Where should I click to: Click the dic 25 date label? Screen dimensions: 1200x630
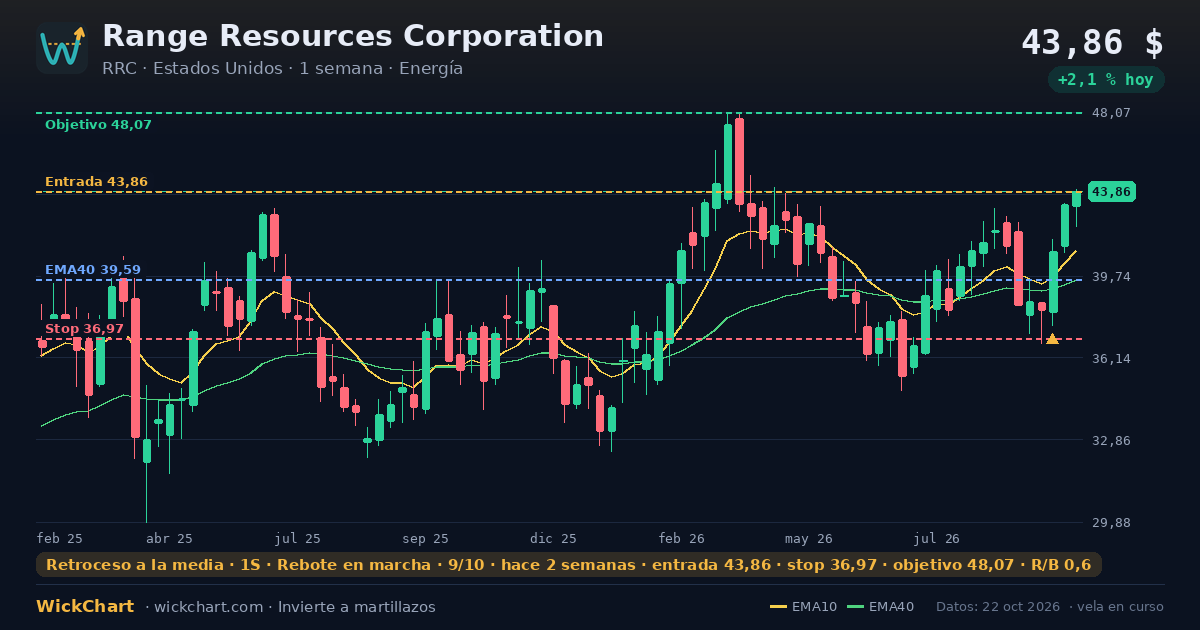coord(554,538)
